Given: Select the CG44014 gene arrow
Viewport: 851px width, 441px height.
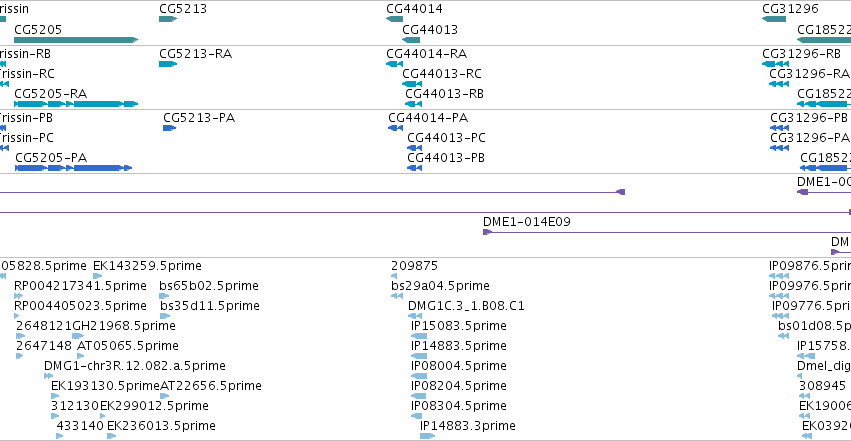Looking at the screenshot, I should (395, 19).
